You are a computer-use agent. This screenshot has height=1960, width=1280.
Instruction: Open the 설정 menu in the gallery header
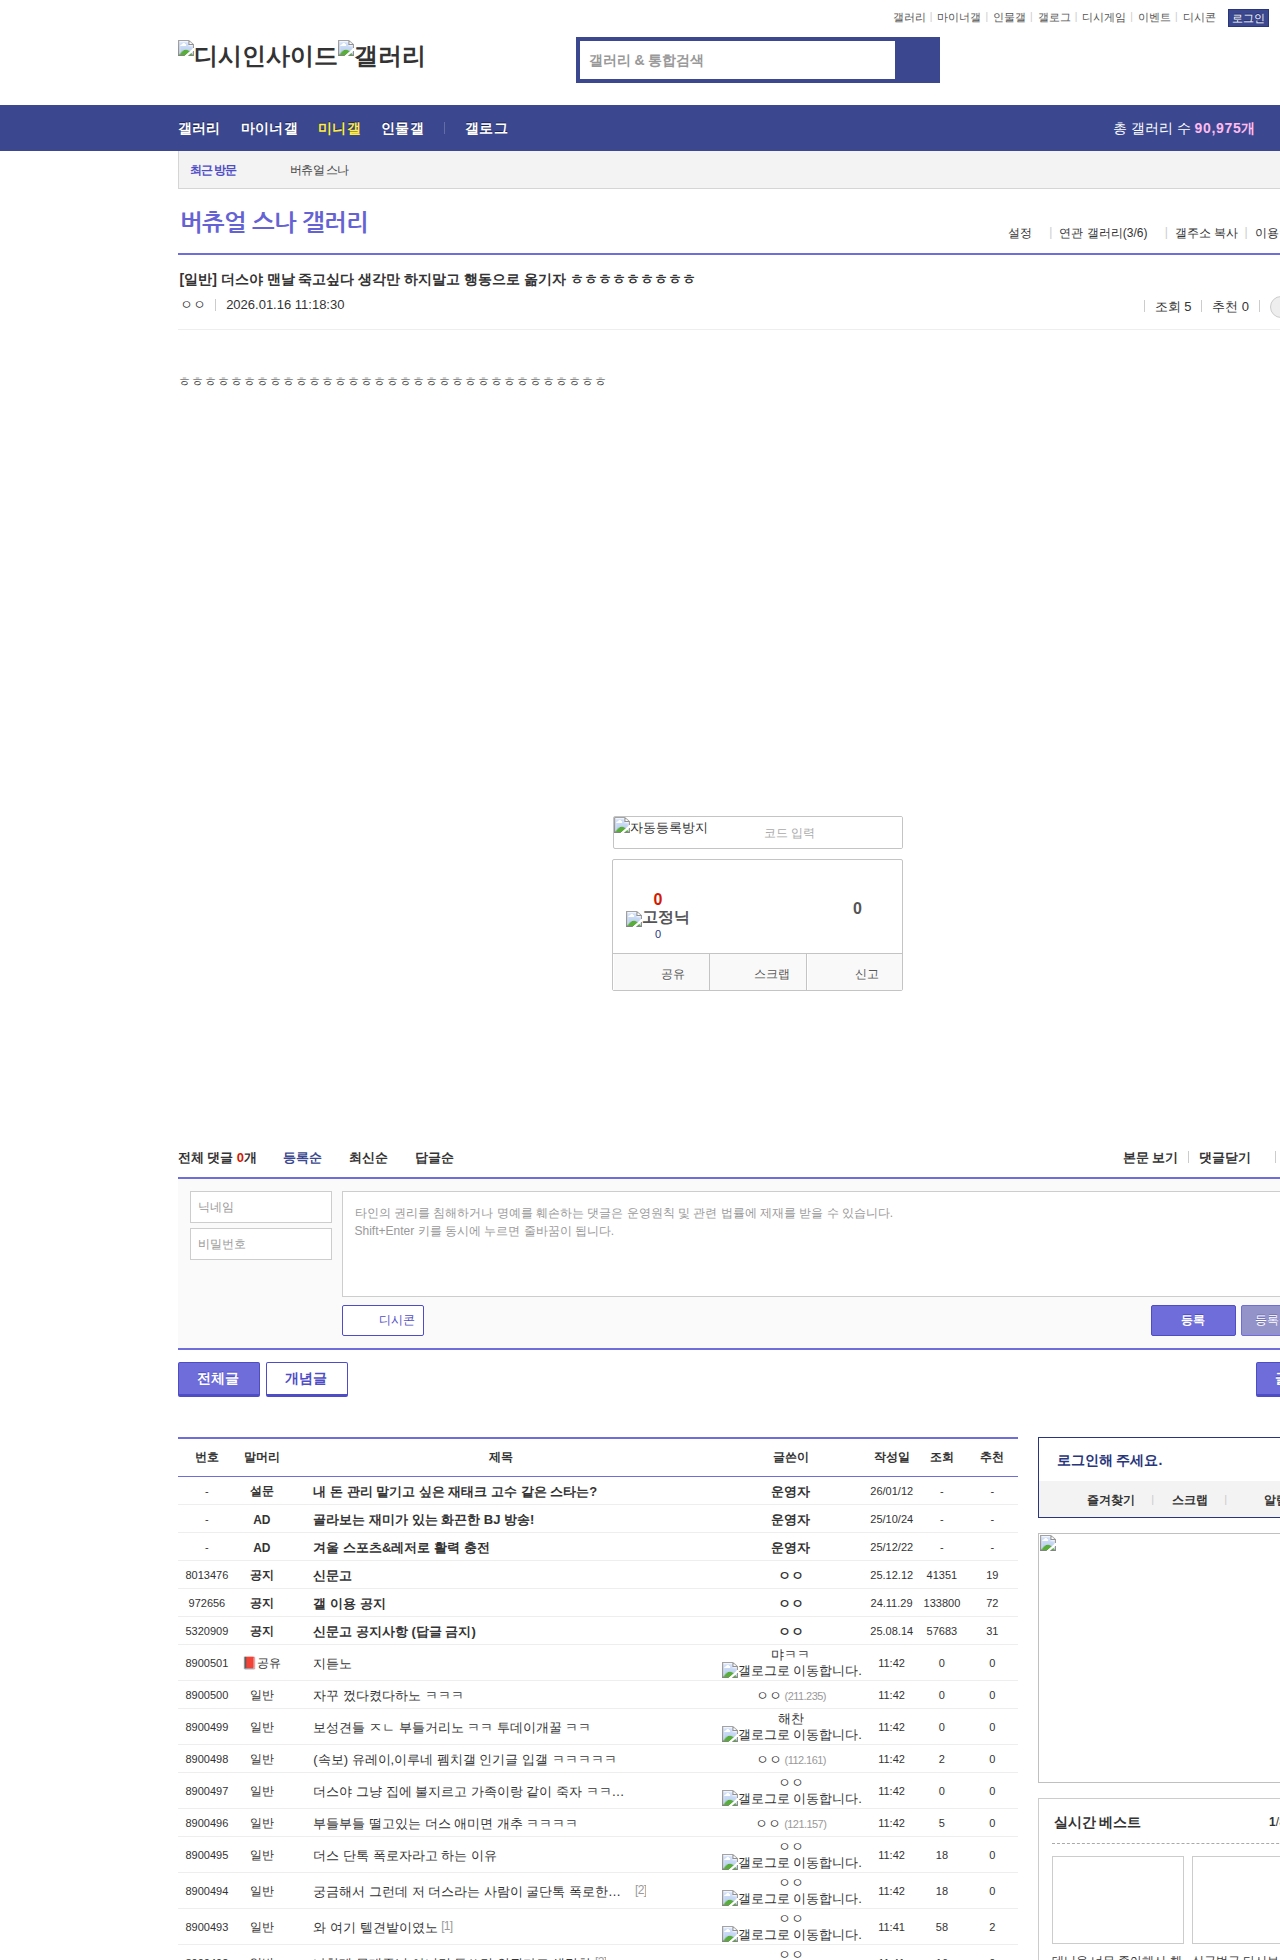click(1019, 233)
